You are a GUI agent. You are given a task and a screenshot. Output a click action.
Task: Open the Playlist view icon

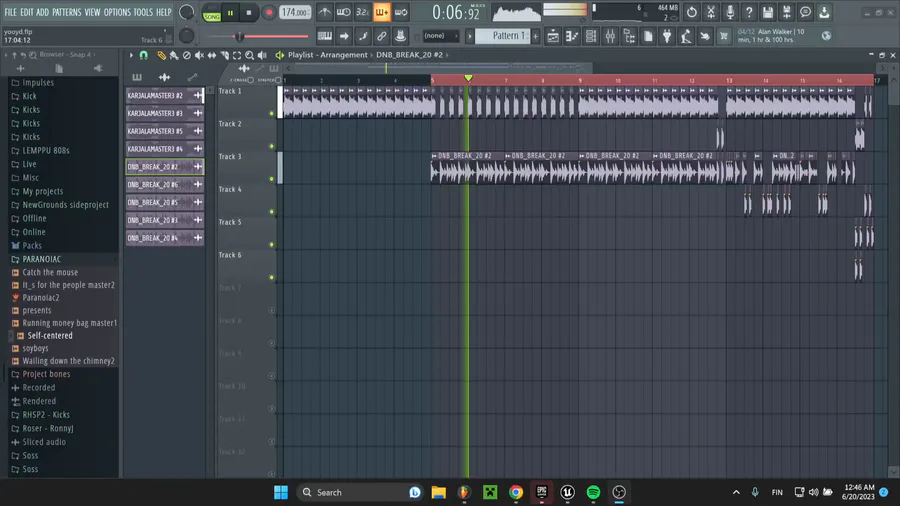pos(553,36)
